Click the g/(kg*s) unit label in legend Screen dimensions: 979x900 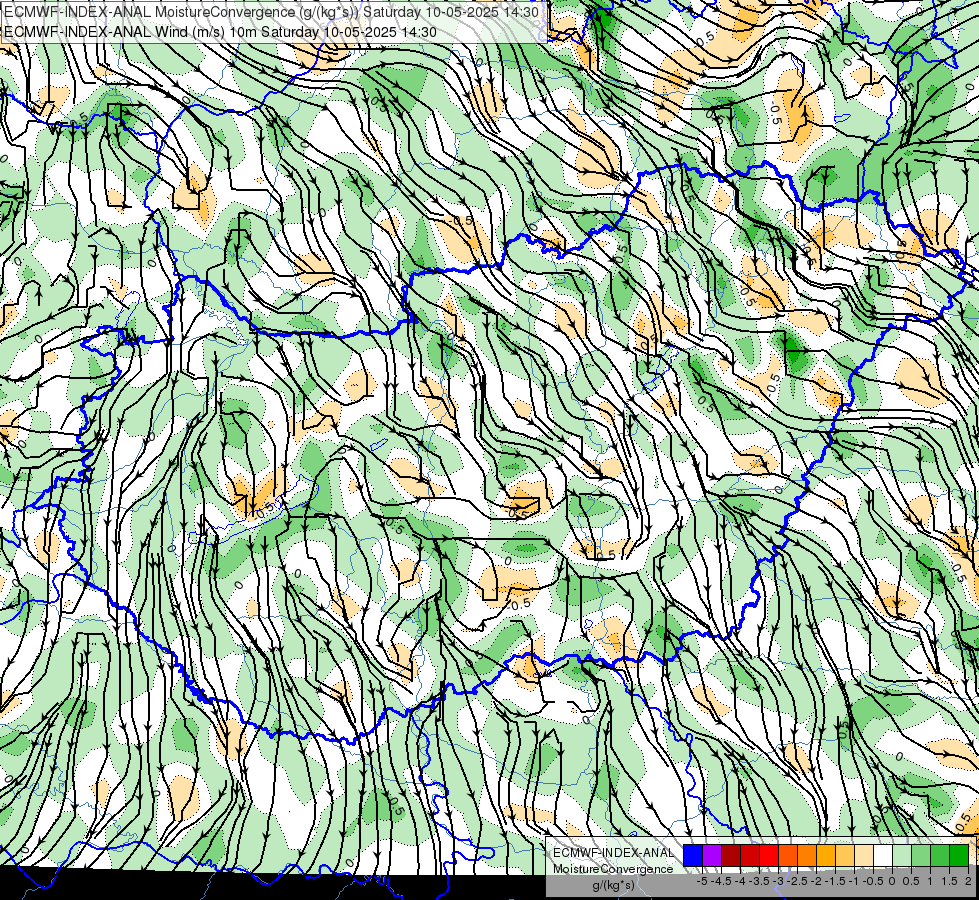(613, 885)
